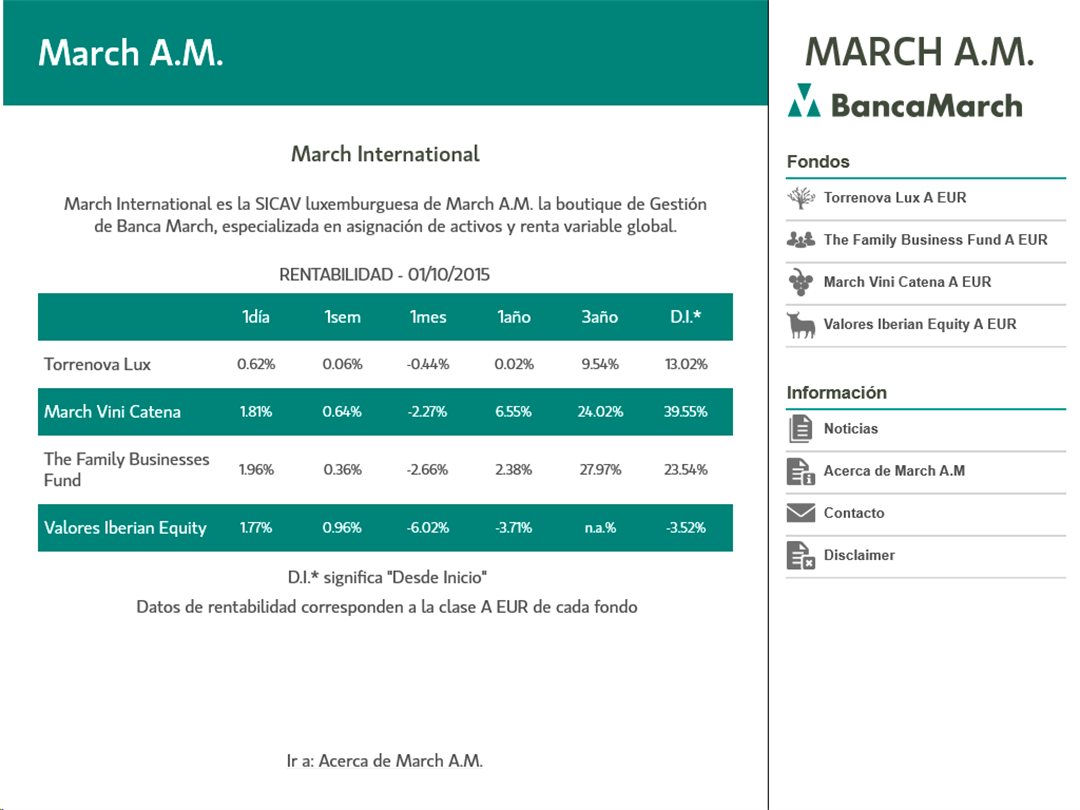Click the 'Datos de rentabilidad' footnote

coord(386,607)
